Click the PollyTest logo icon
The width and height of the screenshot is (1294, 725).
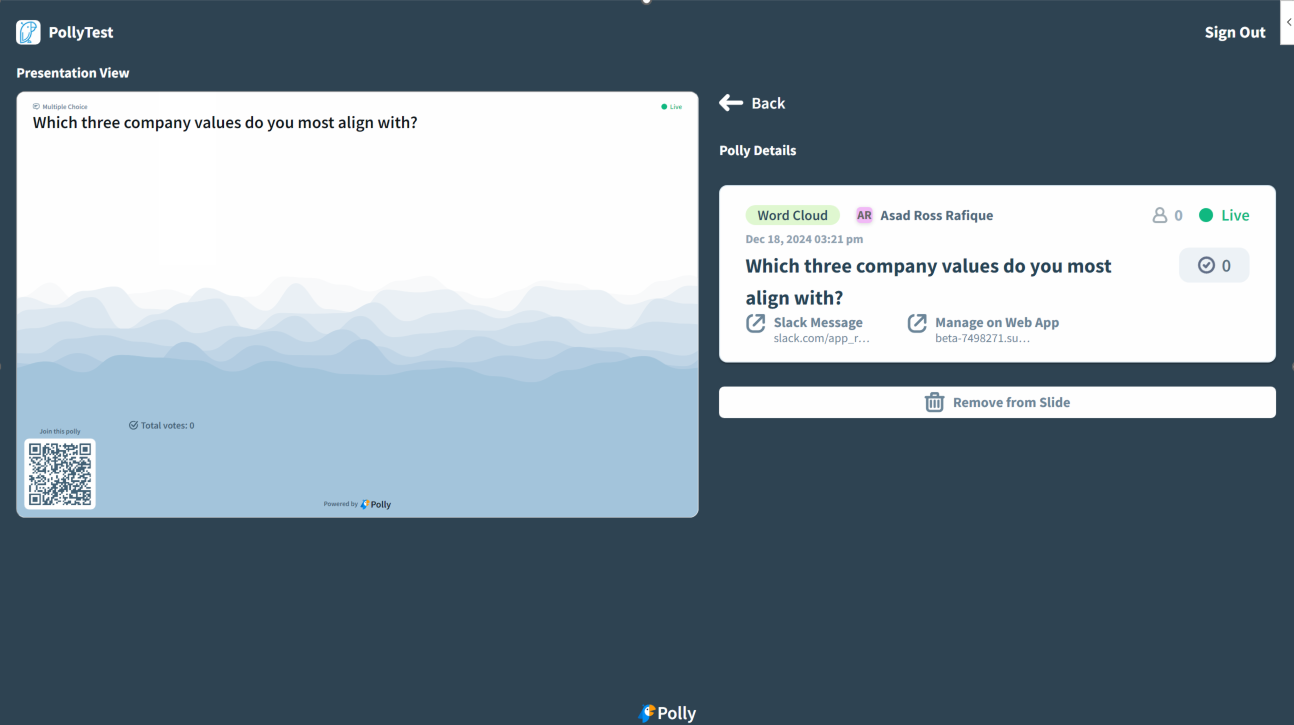point(27,31)
